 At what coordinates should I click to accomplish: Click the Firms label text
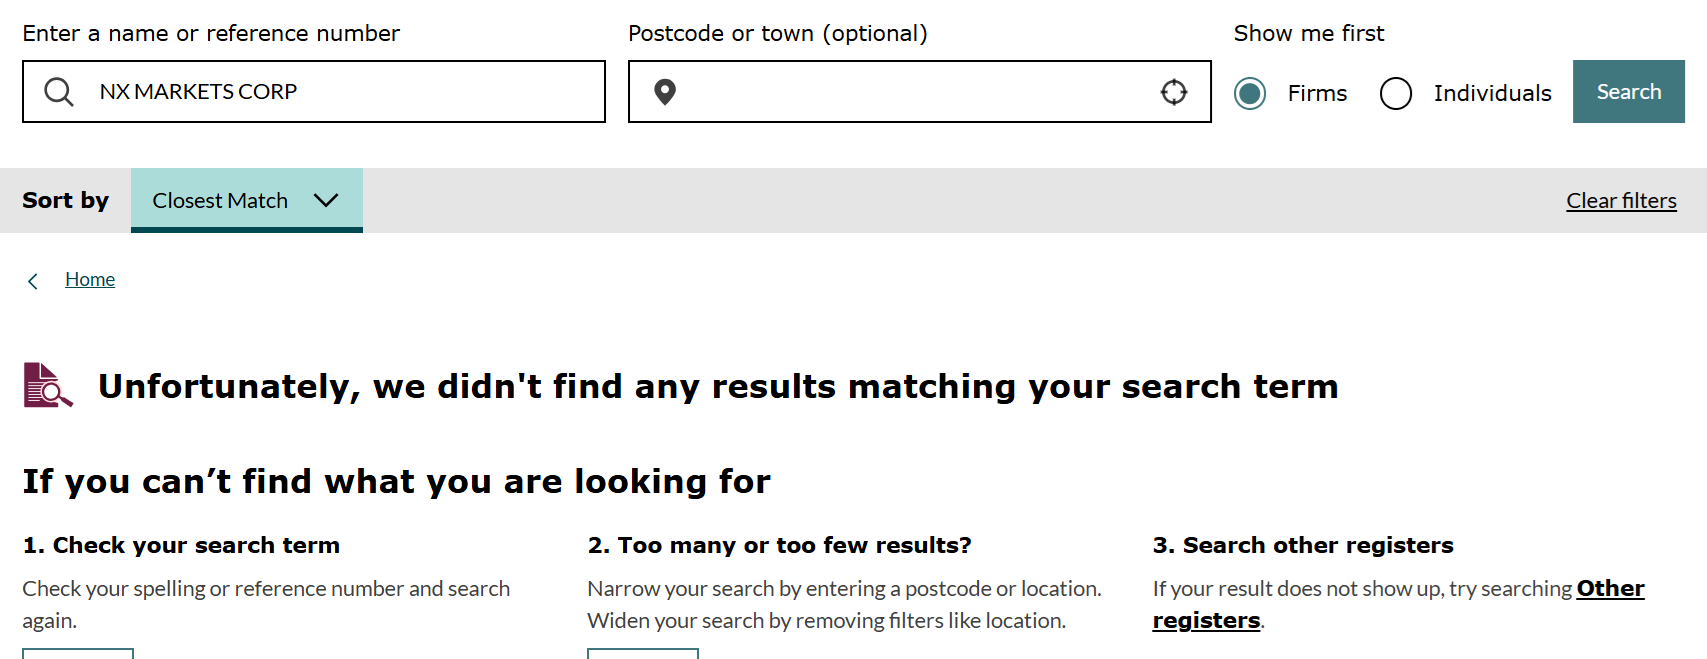pos(1317,93)
